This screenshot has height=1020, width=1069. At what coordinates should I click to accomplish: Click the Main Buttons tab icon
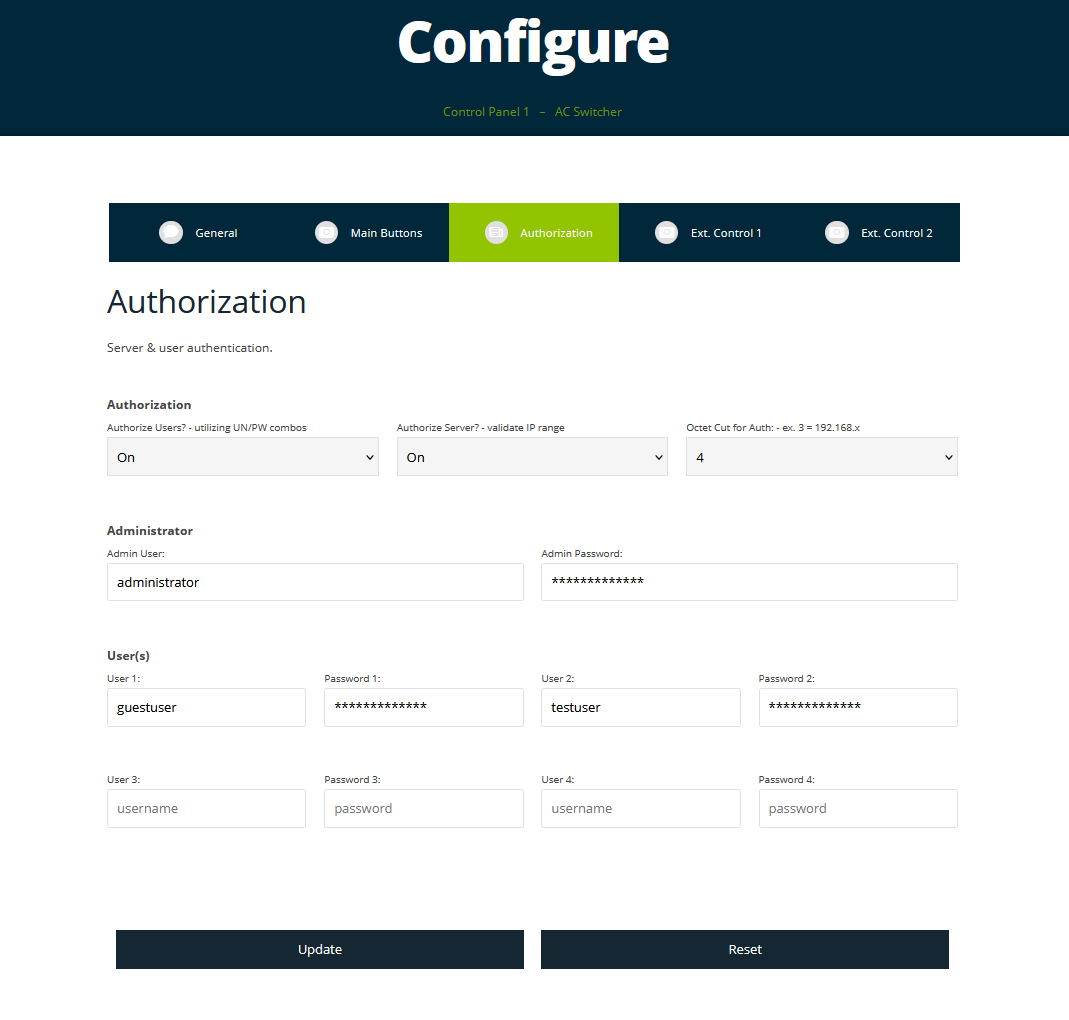[x=326, y=233]
